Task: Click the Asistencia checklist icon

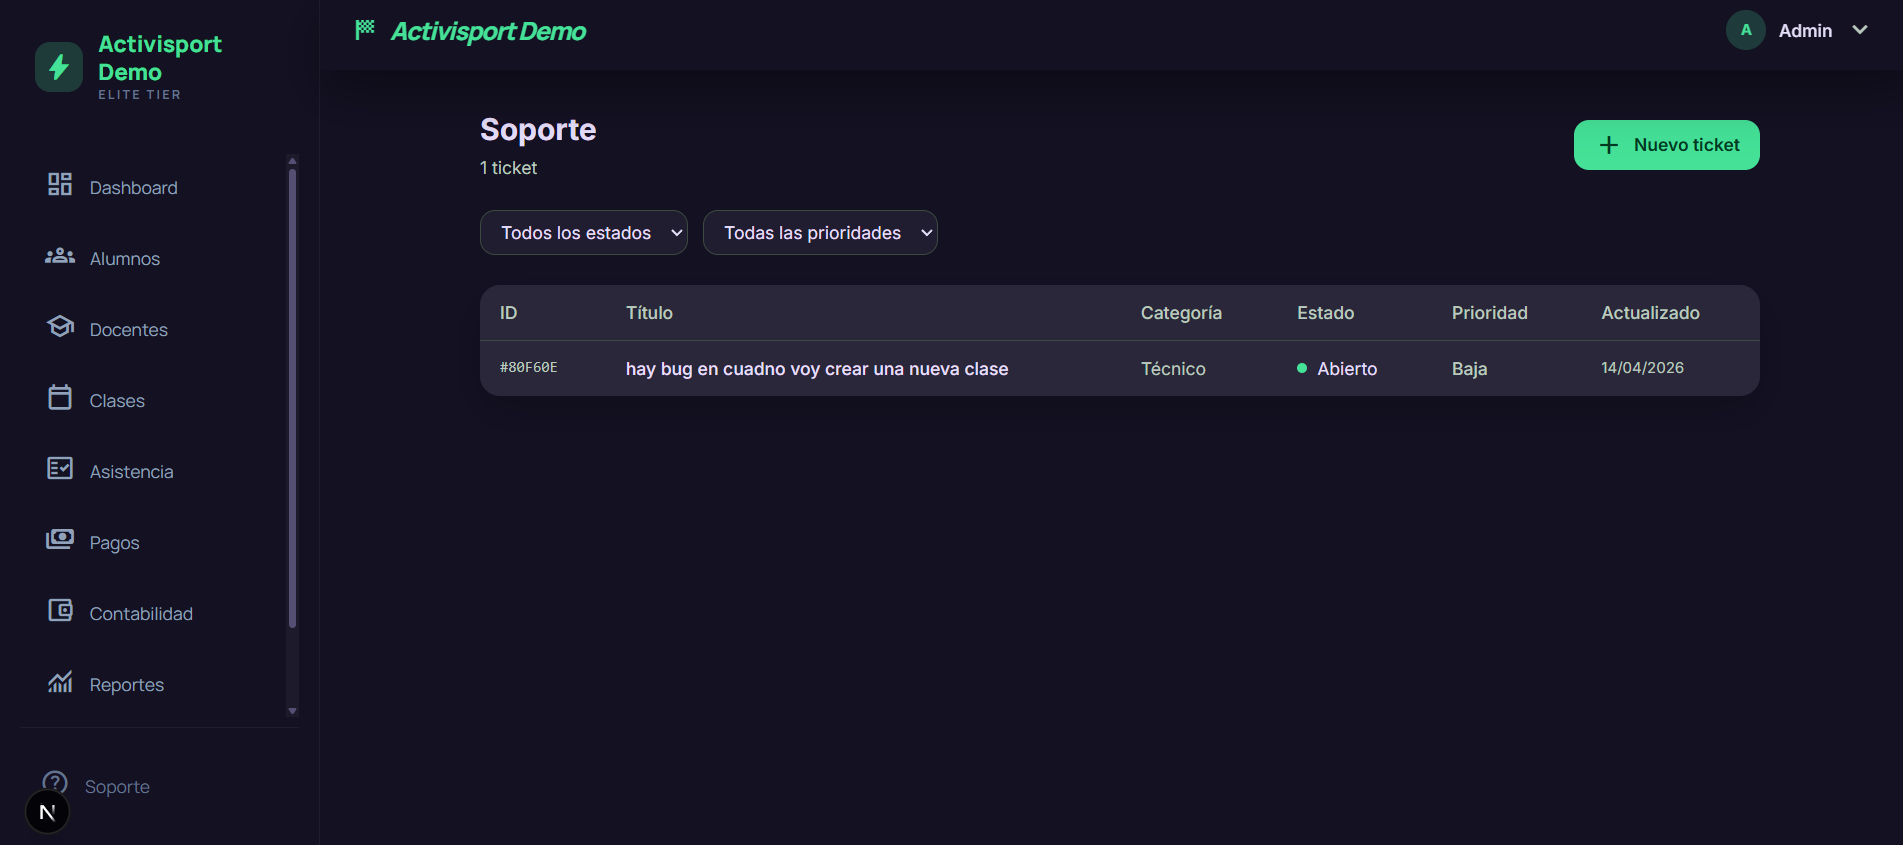Action: [x=60, y=468]
